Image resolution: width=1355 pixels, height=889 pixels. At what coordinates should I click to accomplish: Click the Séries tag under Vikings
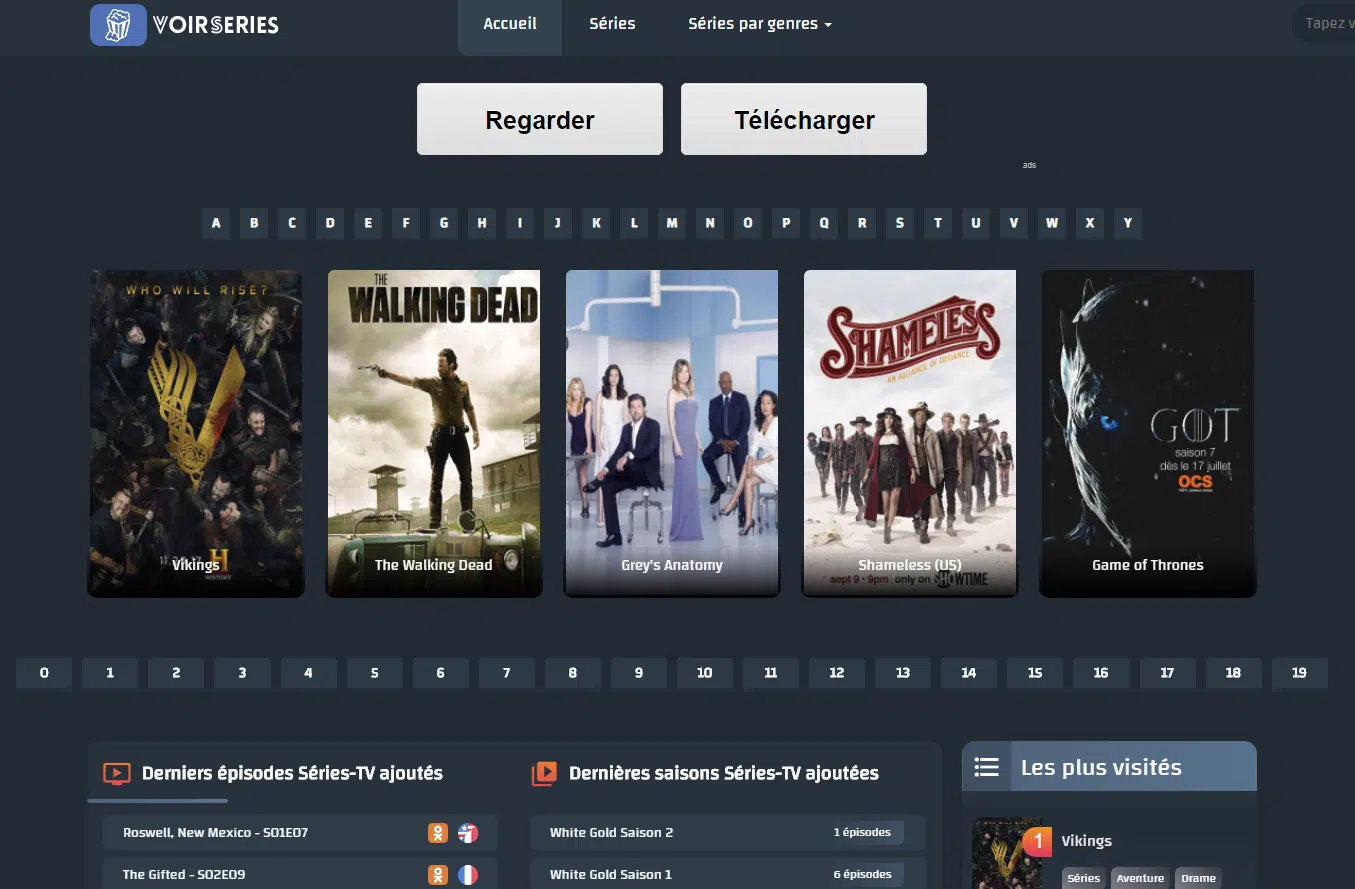point(1083,878)
